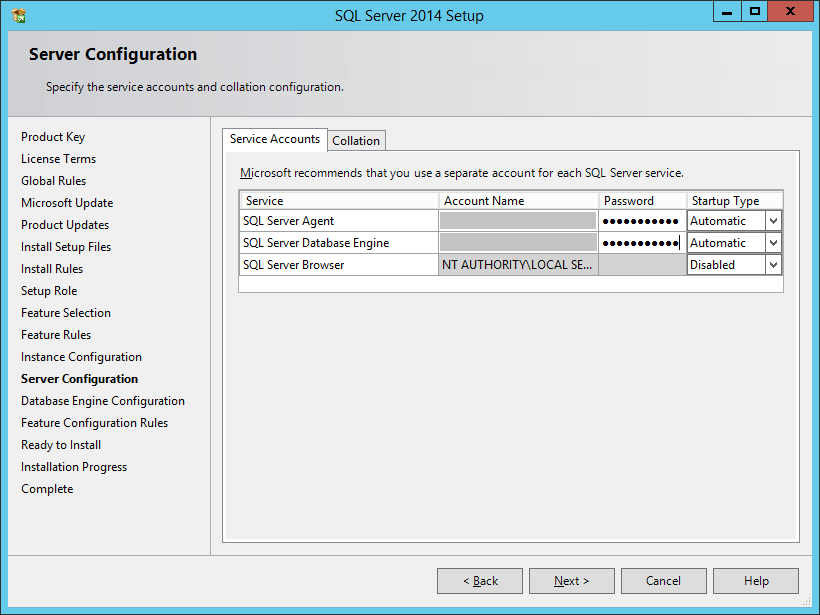Expand SQL Server Agent startup type dropdown
The image size is (820, 615).
point(773,221)
